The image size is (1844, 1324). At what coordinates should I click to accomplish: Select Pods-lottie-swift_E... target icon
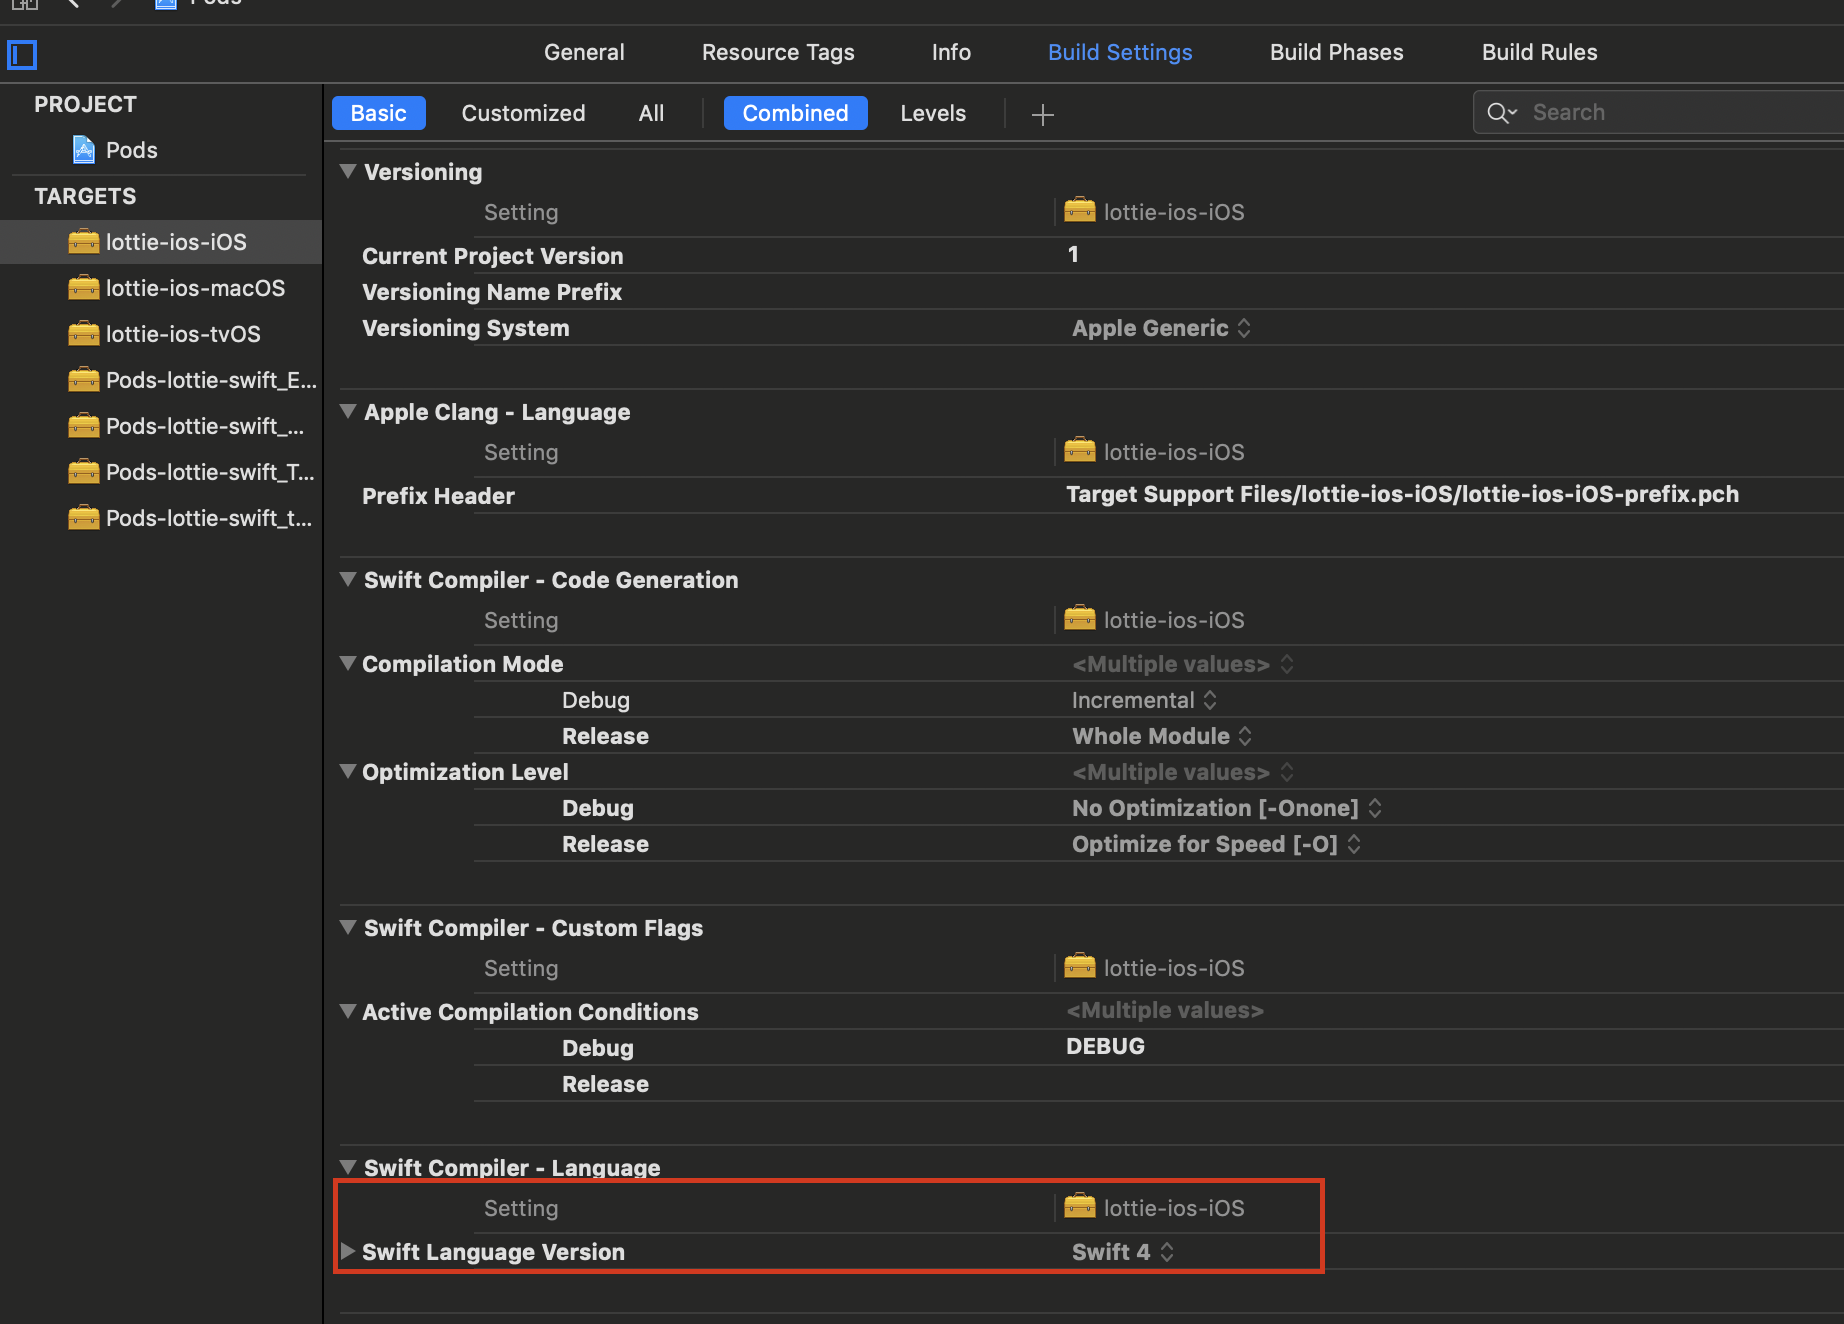coord(84,380)
